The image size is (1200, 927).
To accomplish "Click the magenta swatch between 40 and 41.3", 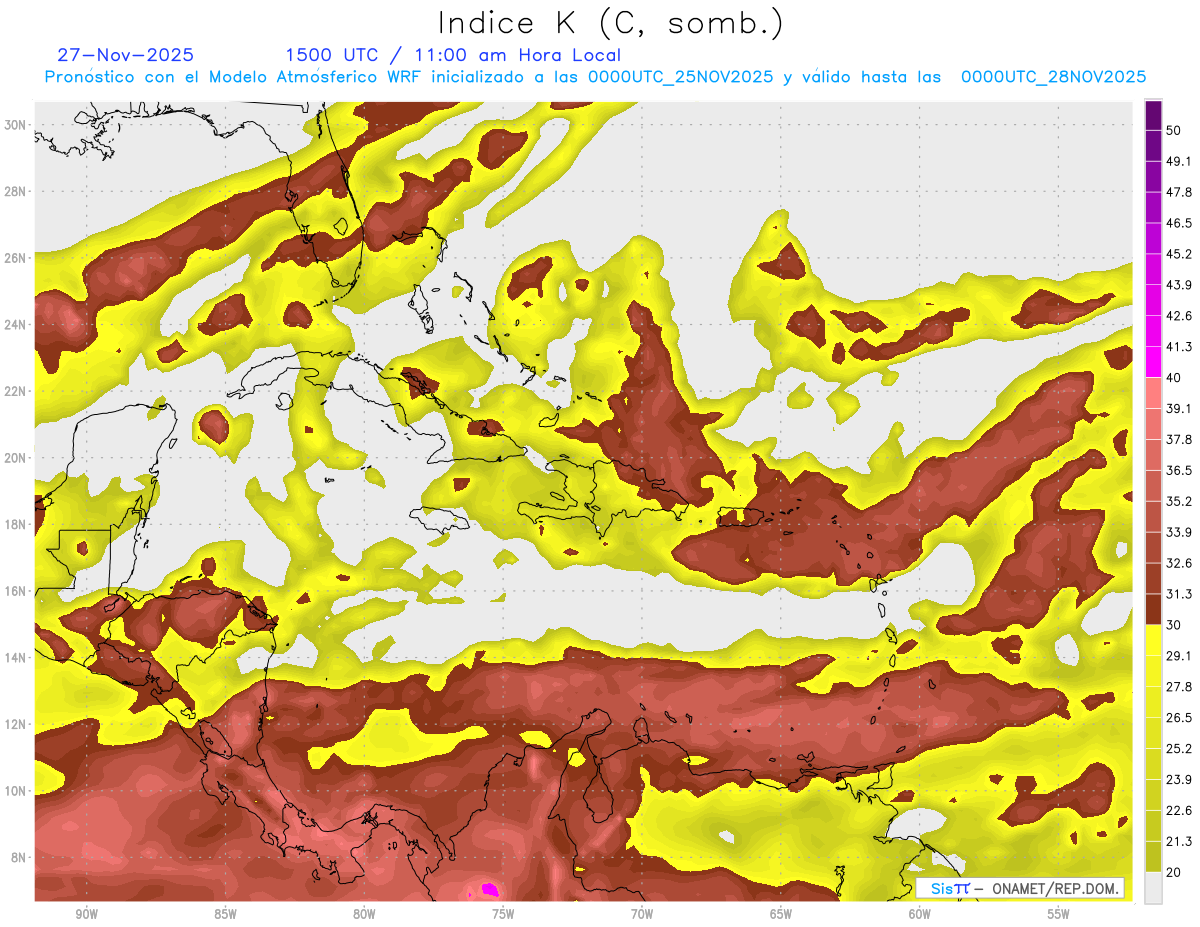I will pos(1153,362).
